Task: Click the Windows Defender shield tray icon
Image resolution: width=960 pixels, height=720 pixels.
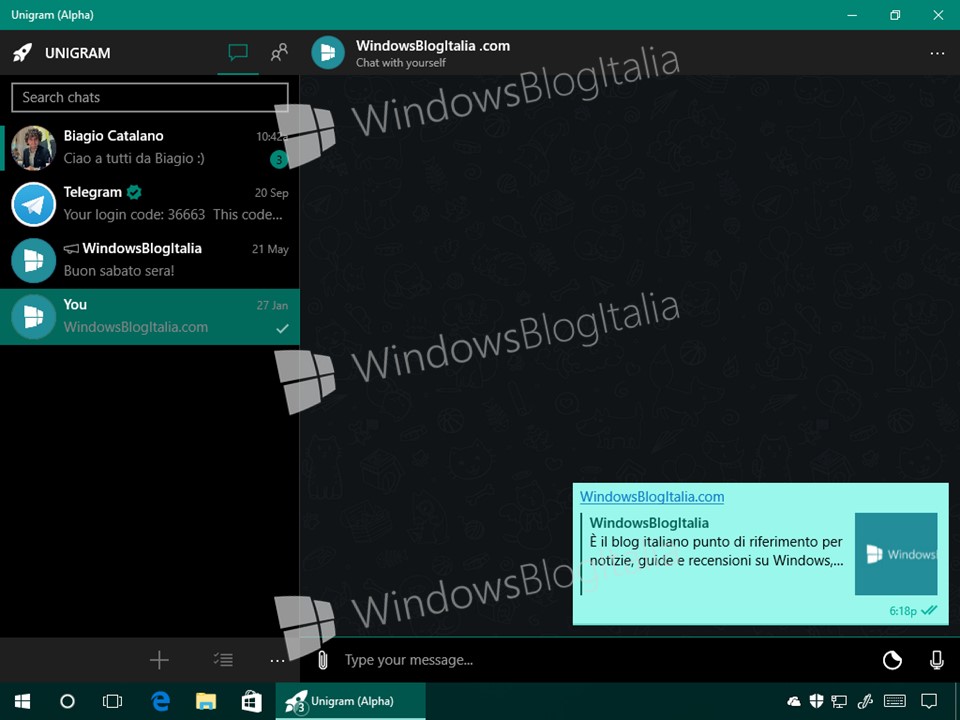Action: (x=816, y=701)
